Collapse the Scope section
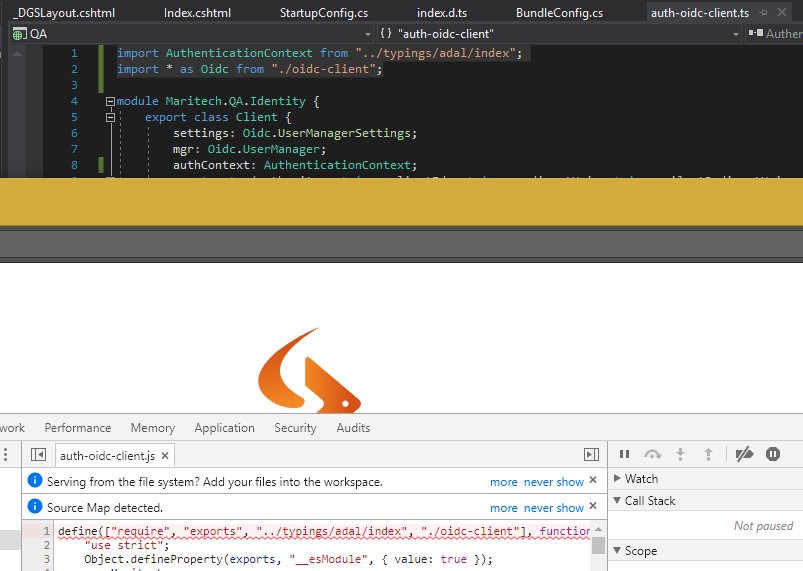The height and width of the screenshot is (571, 803). [617, 551]
